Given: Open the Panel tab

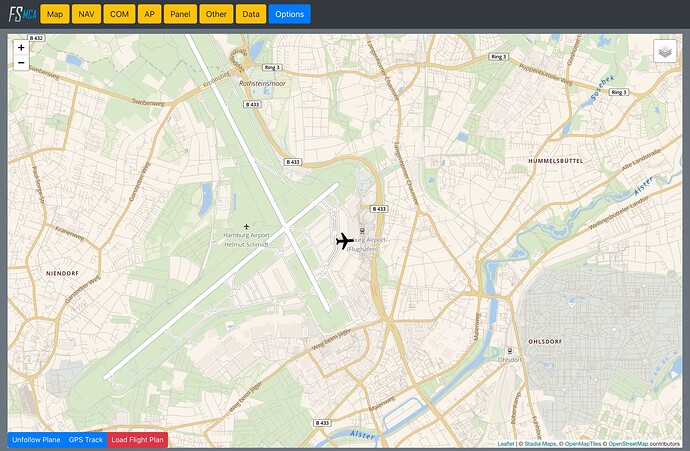Looking at the screenshot, I should click(x=180, y=14).
